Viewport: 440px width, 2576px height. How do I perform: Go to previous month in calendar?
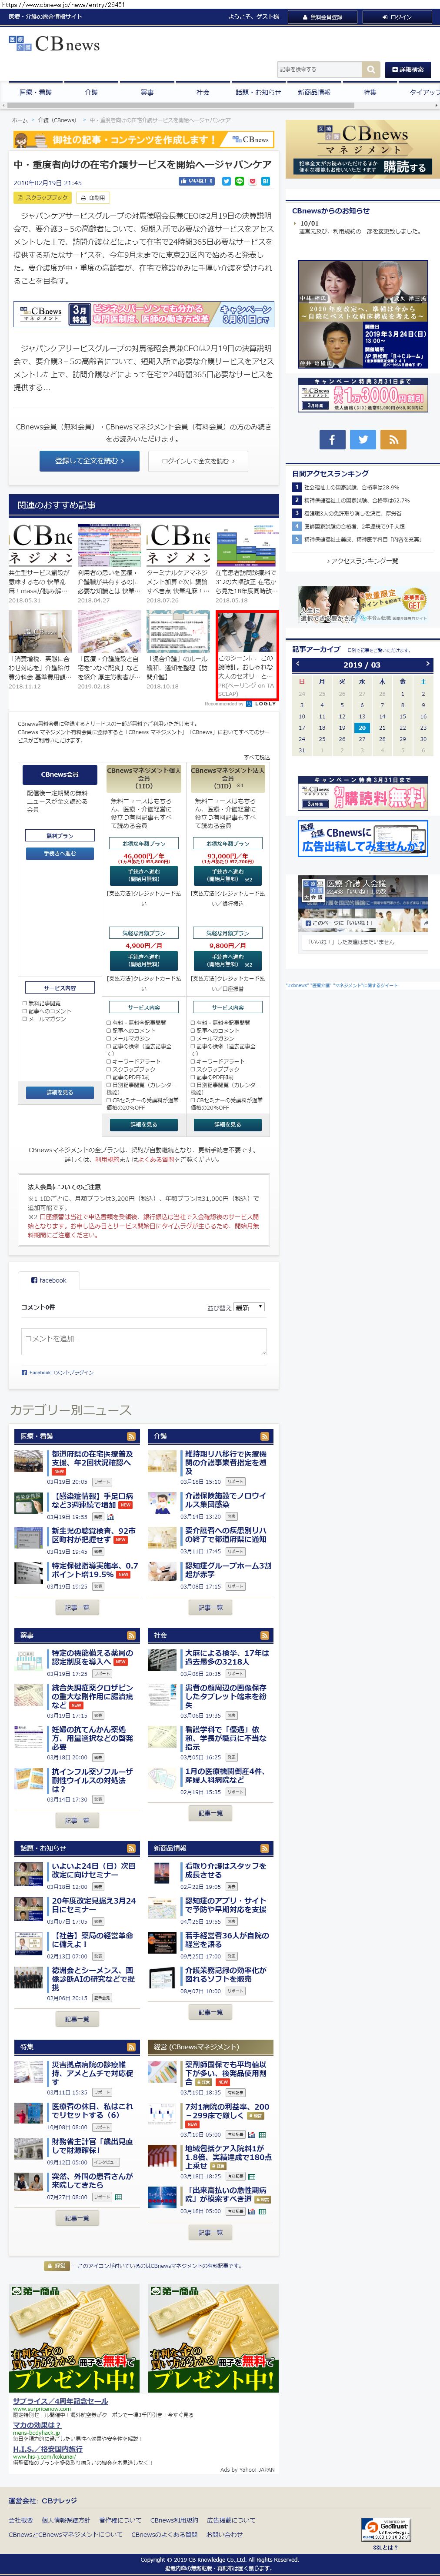pyautogui.click(x=297, y=664)
